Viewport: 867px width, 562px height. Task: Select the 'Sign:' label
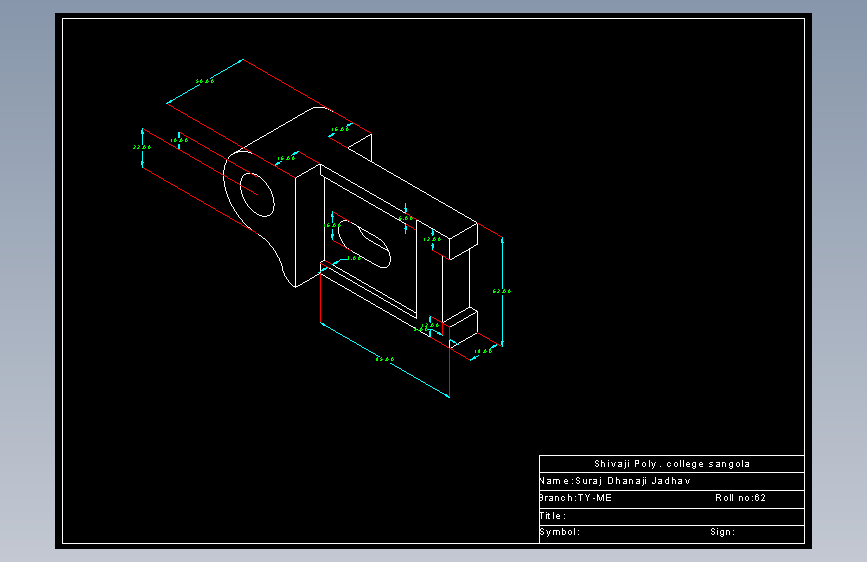click(x=723, y=532)
